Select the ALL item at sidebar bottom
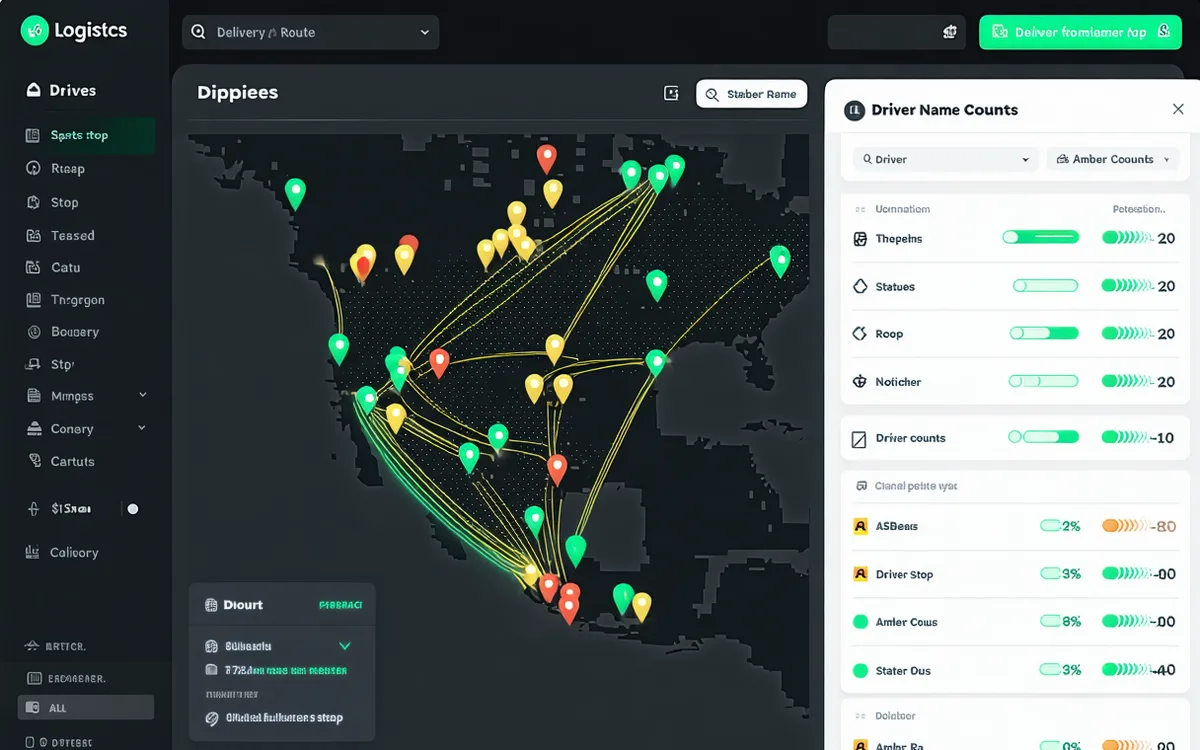The image size is (1200, 750). [x=86, y=708]
